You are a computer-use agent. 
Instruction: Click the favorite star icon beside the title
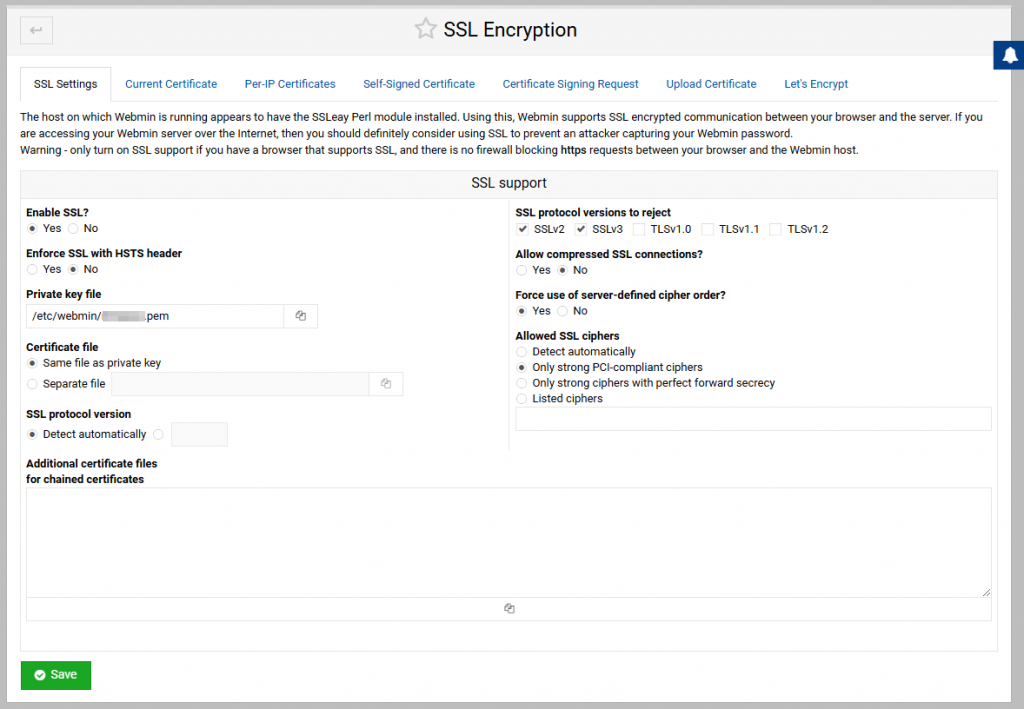426,29
